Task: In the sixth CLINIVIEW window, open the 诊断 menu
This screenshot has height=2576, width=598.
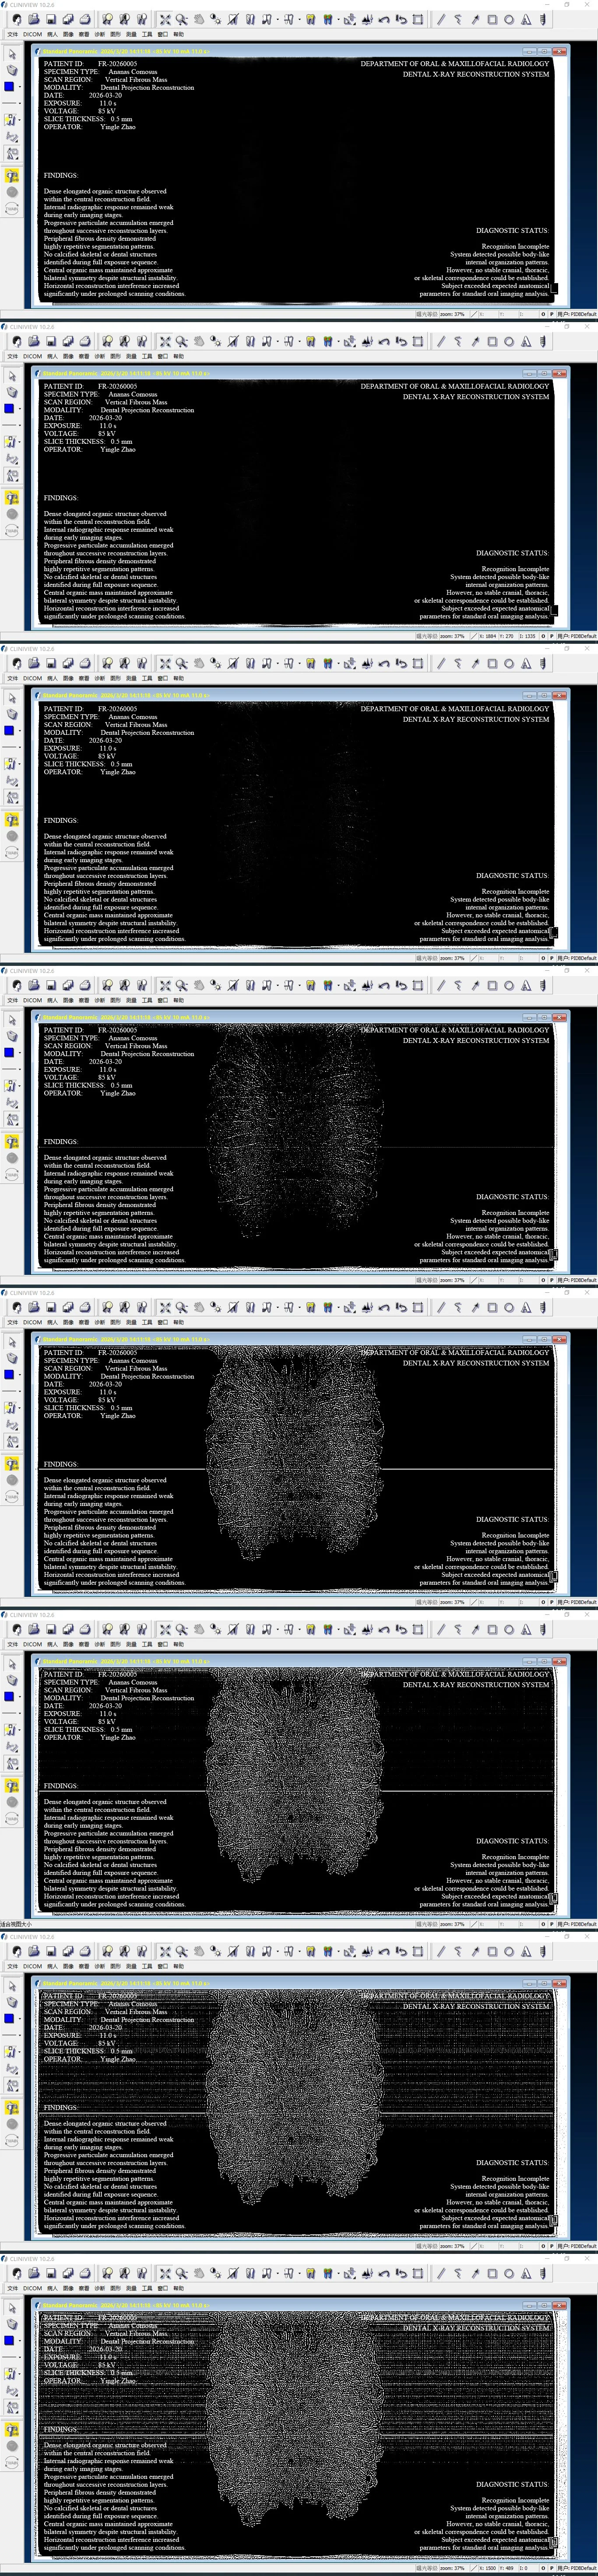Action: (x=100, y=1644)
